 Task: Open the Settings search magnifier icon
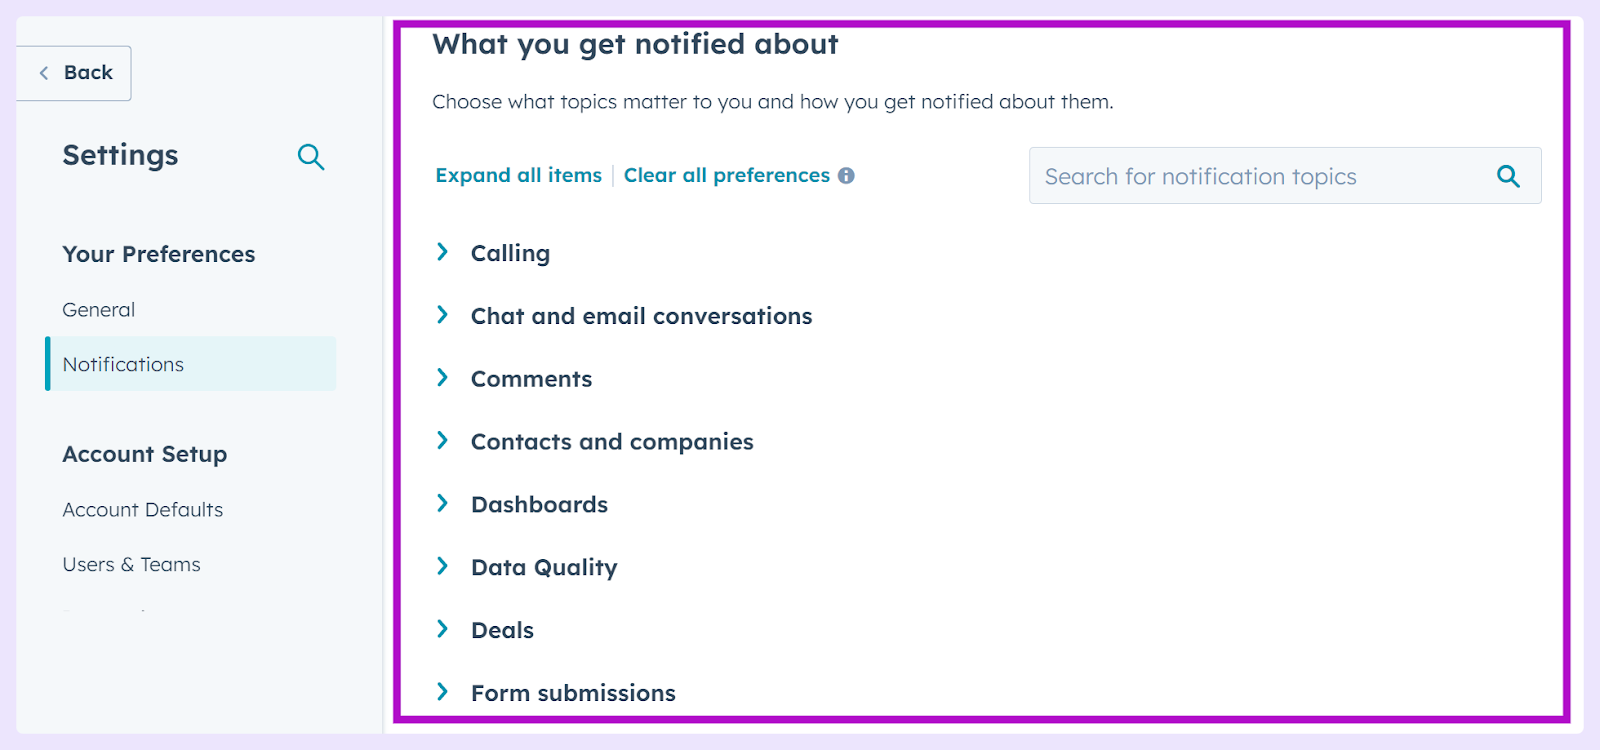311,157
